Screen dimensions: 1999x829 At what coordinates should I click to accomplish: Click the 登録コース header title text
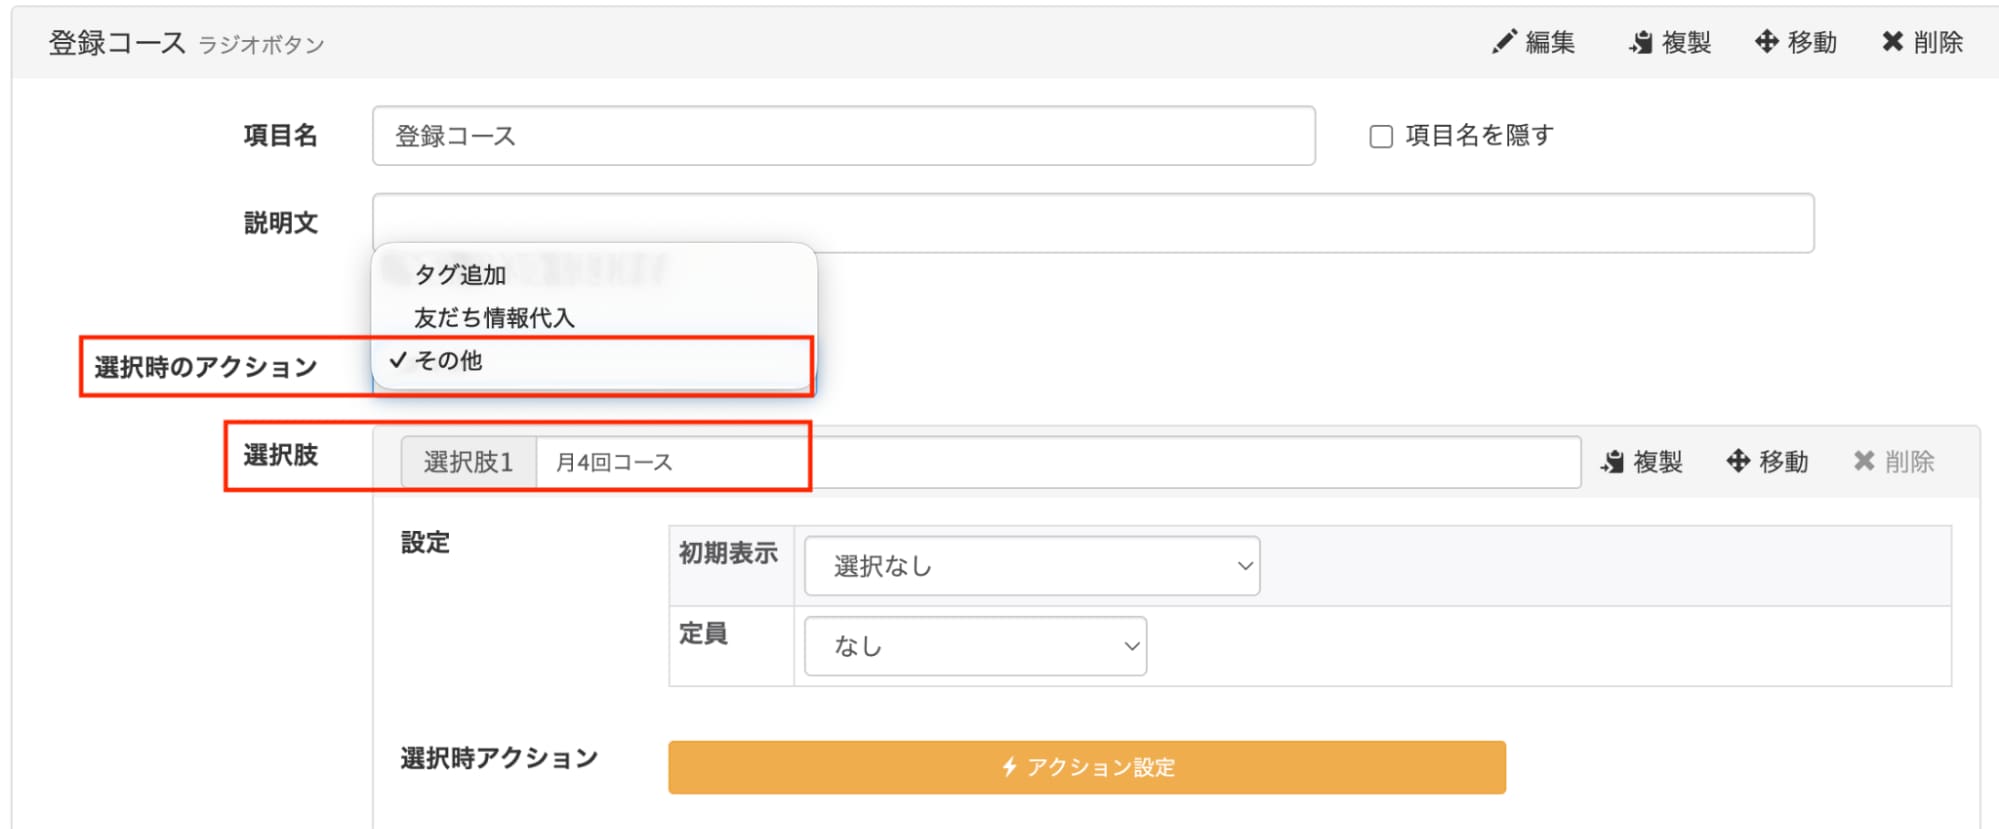tap(117, 43)
